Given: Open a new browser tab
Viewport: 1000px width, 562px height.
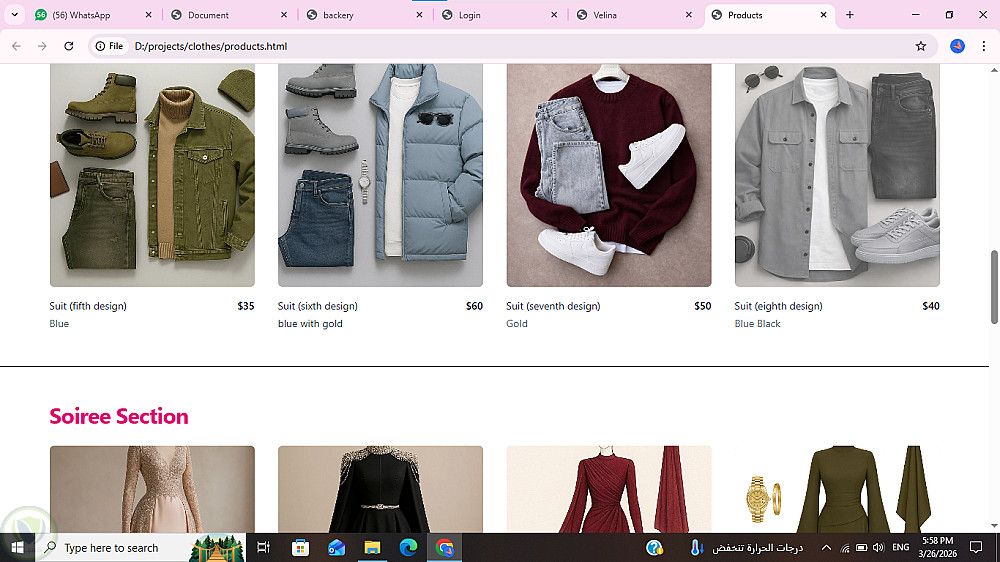Looking at the screenshot, I should pyautogui.click(x=849, y=15).
